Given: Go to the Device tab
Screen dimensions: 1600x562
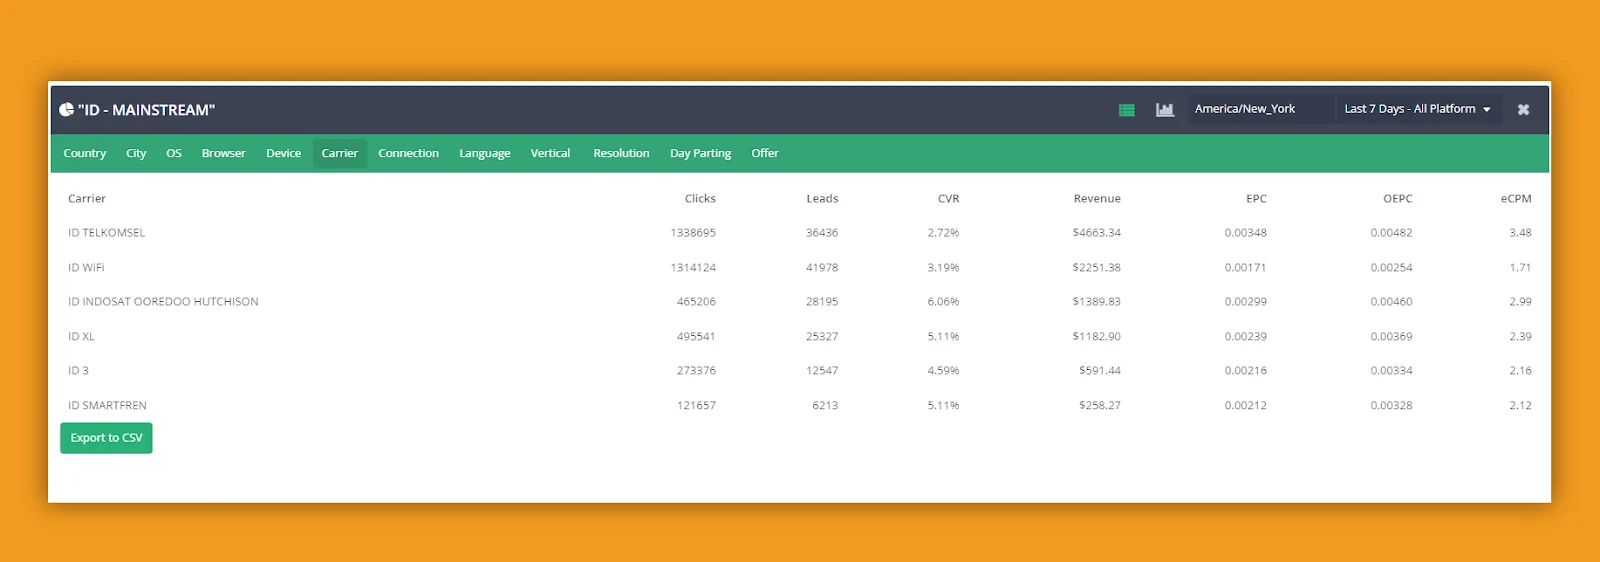Looking at the screenshot, I should [283, 153].
